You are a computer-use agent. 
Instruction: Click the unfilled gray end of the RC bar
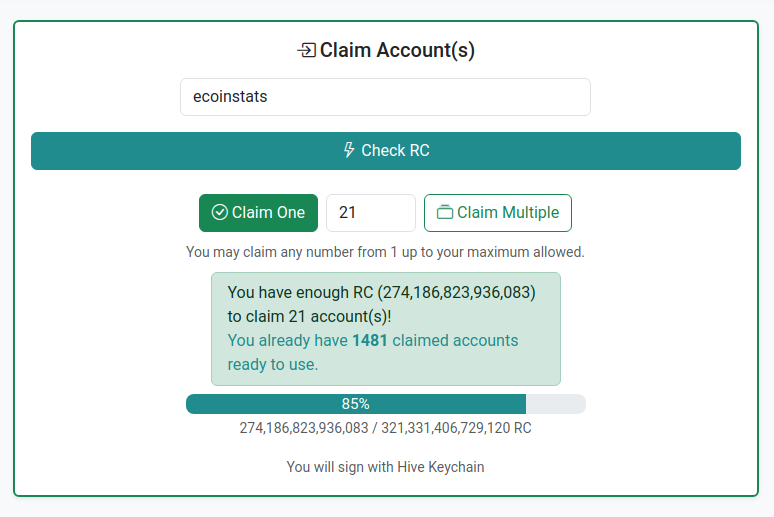[556, 404]
